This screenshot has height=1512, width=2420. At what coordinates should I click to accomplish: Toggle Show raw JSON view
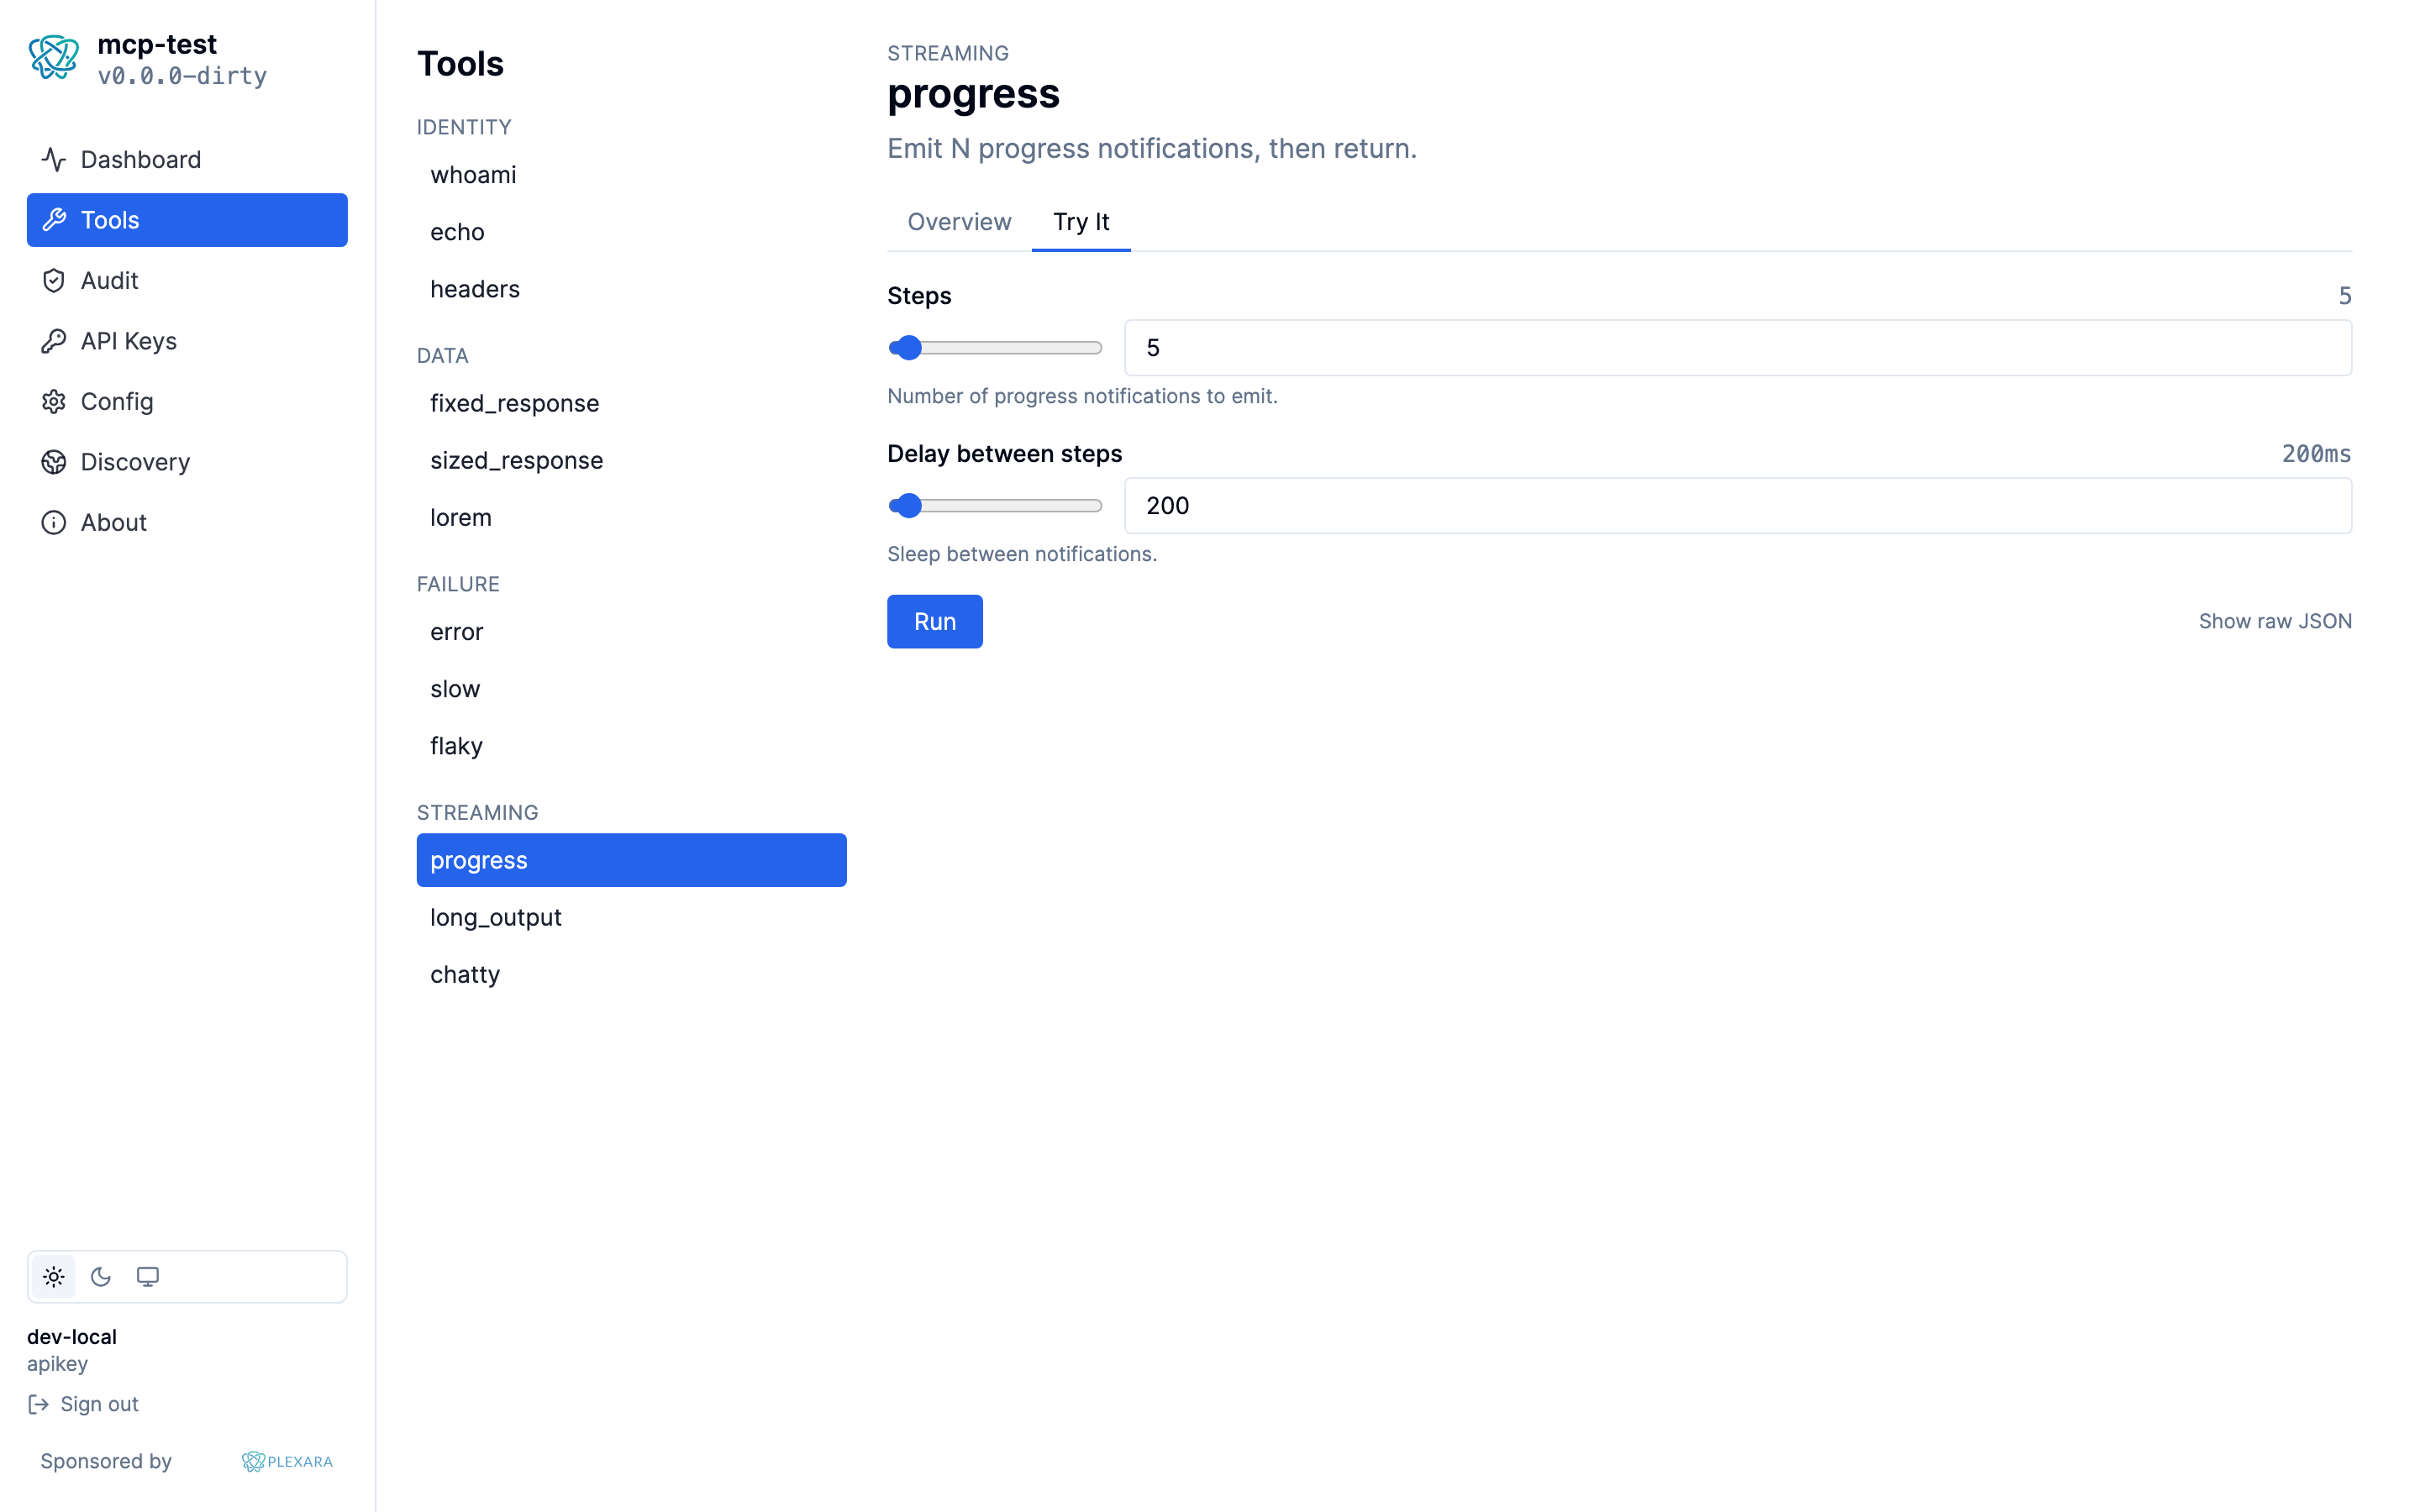tap(2274, 621)
